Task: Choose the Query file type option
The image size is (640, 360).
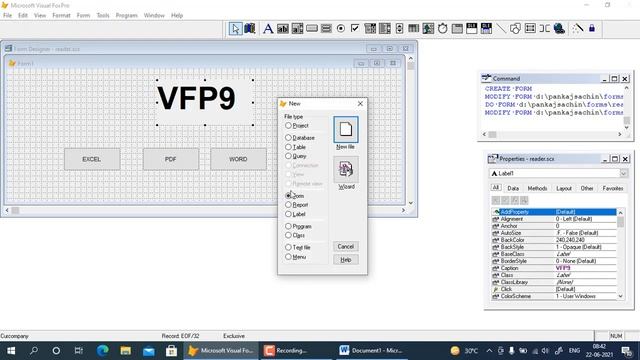Action: coord(296,156)
